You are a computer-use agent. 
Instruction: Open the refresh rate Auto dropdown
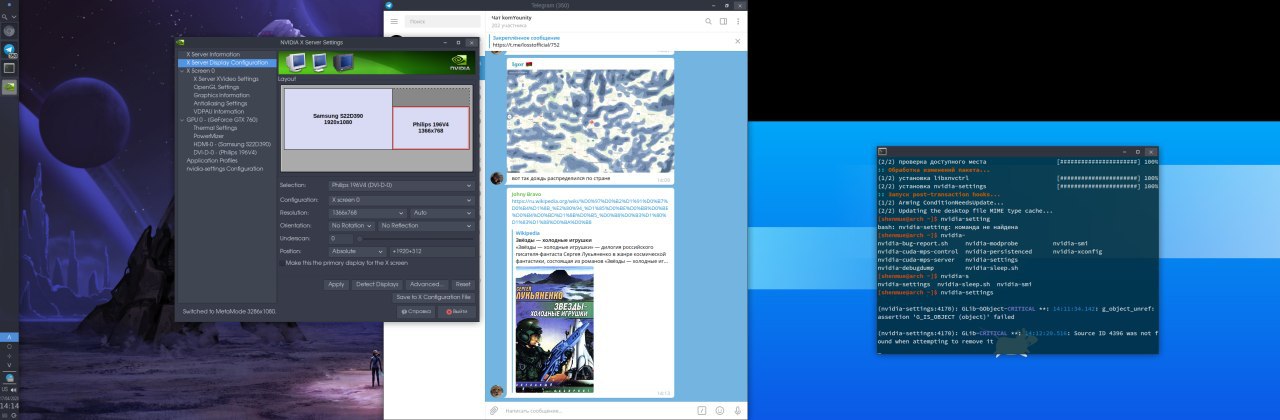point(442,212)
